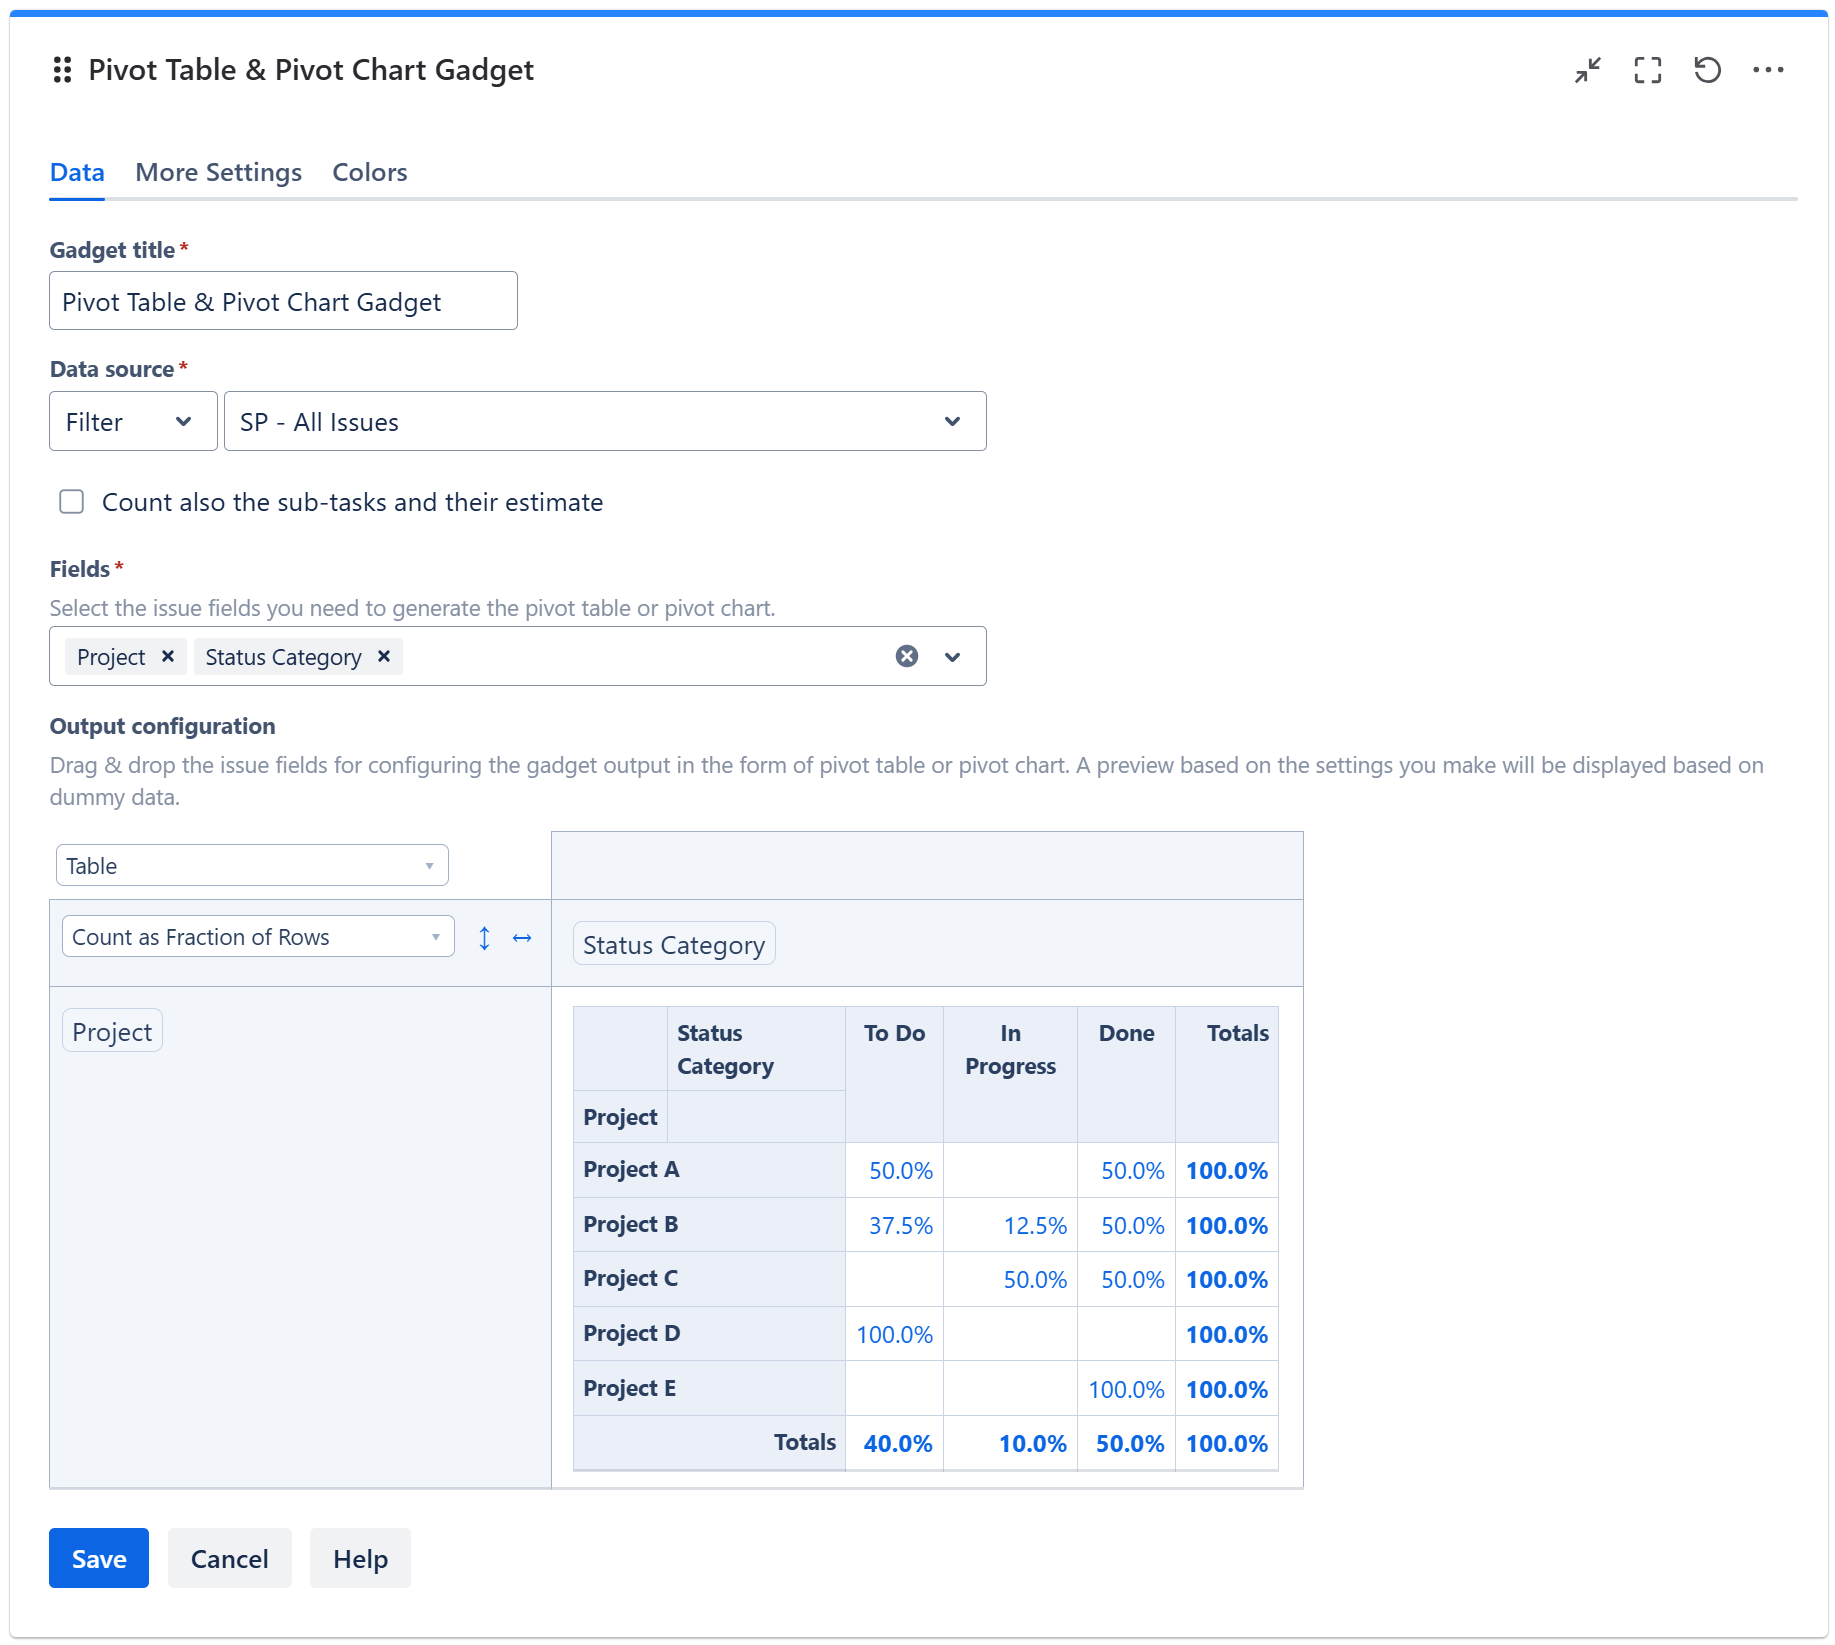Open the Filter data source type dropdown
1835x1645 pixels.
133,422
